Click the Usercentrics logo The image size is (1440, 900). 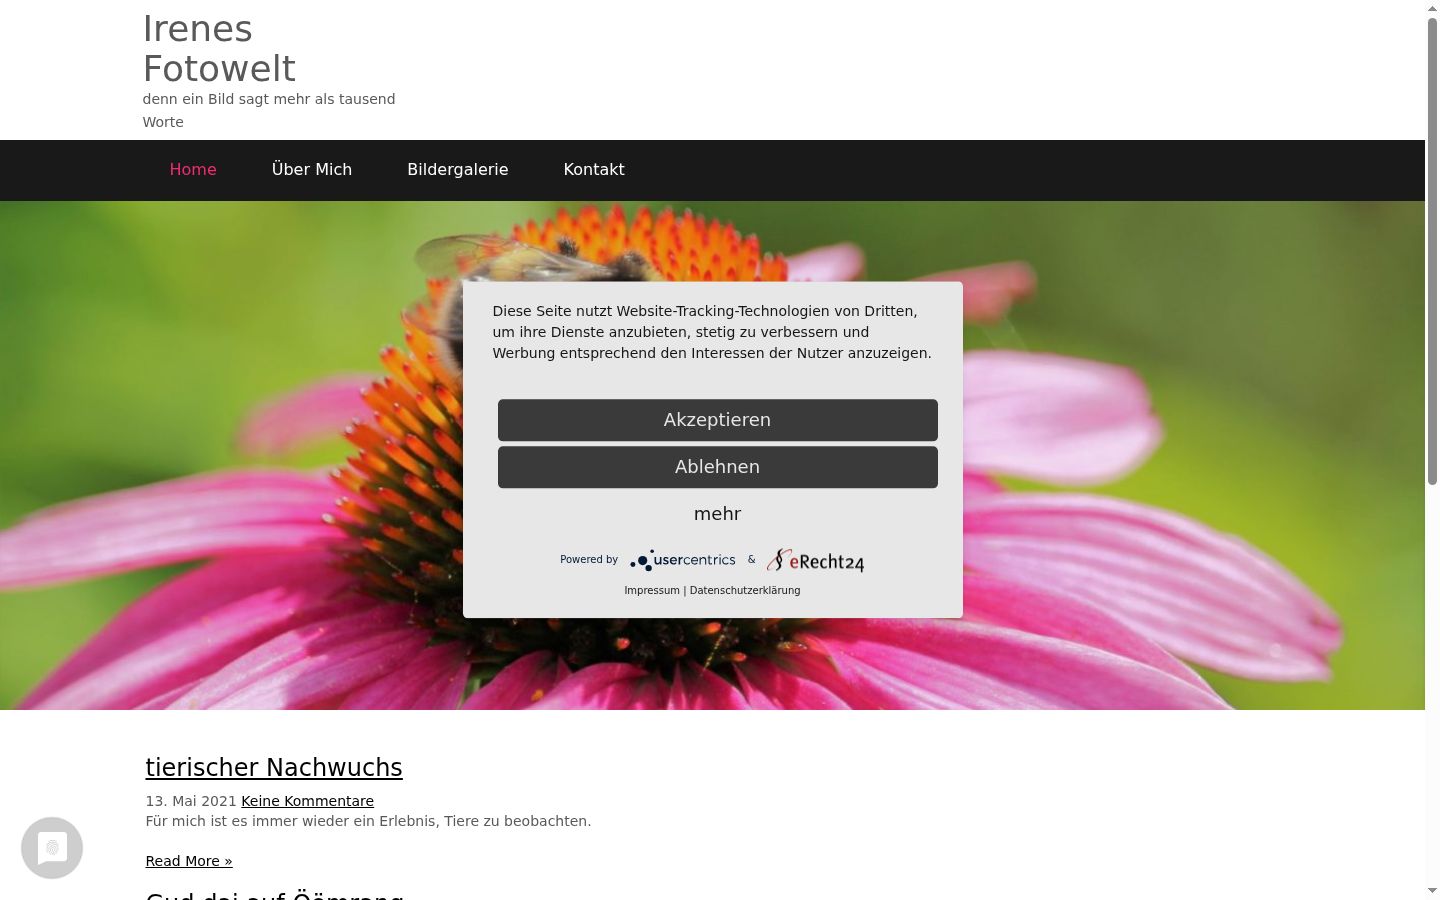point(683,560)
